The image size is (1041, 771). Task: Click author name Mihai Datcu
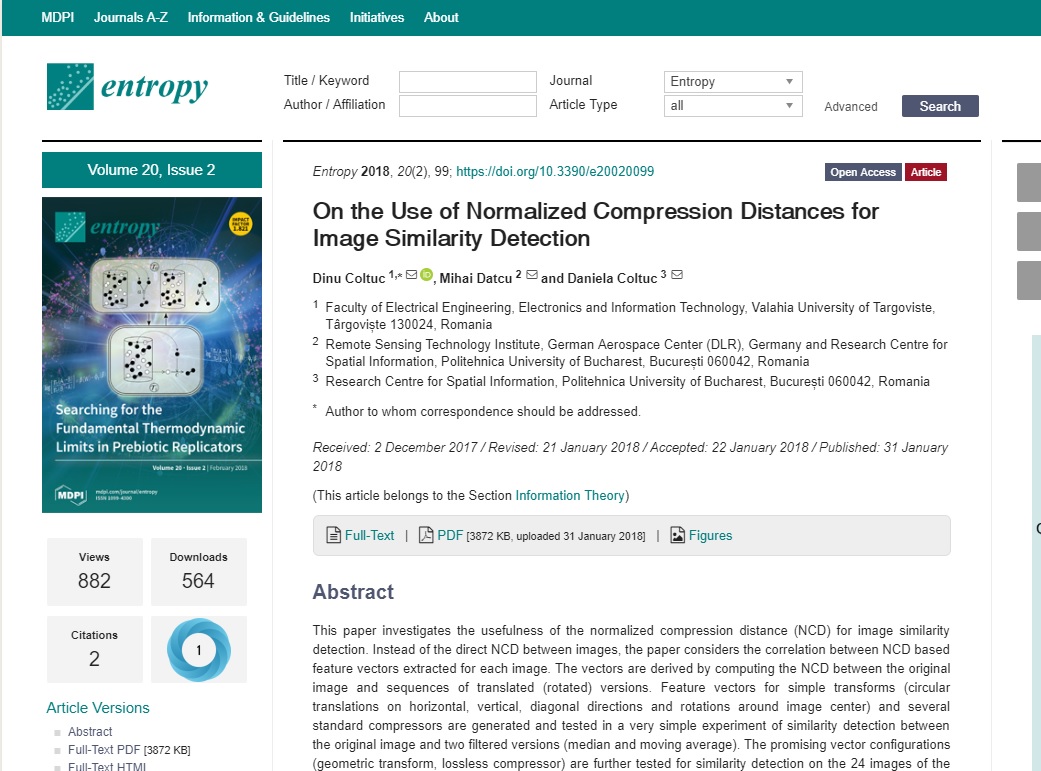tap(475, 278)
